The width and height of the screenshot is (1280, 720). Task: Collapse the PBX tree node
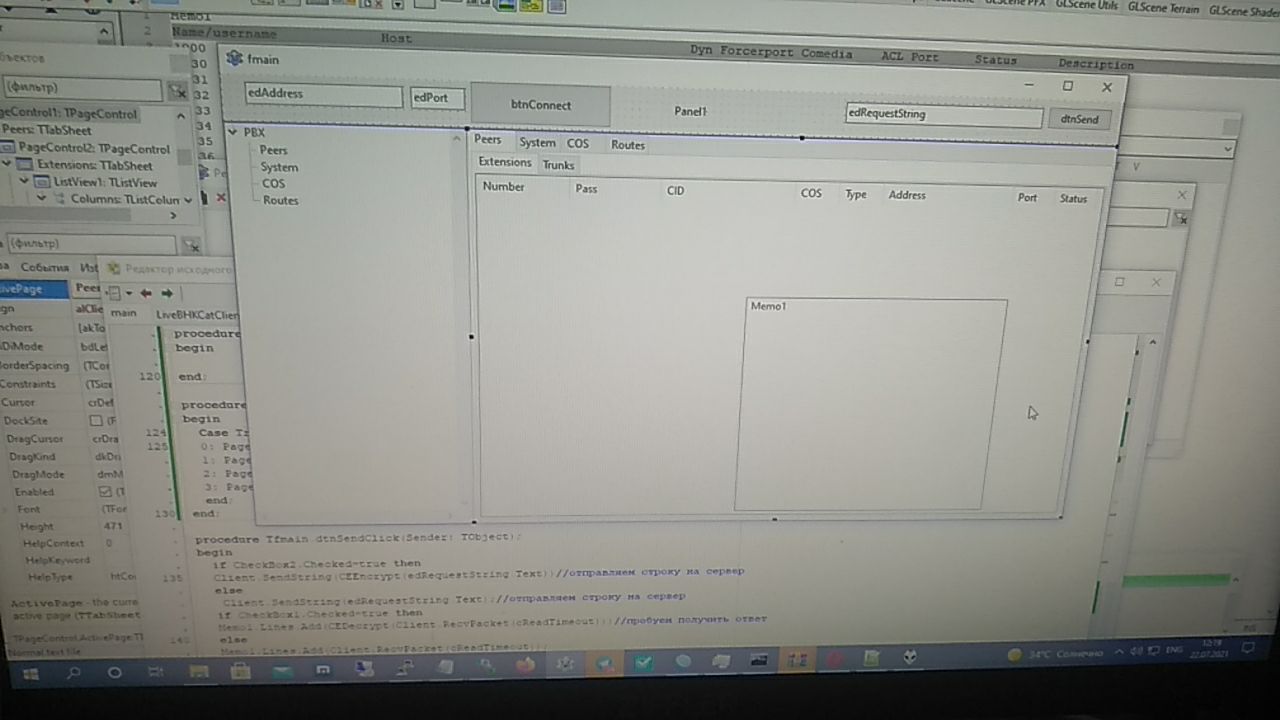click(232, 132)
